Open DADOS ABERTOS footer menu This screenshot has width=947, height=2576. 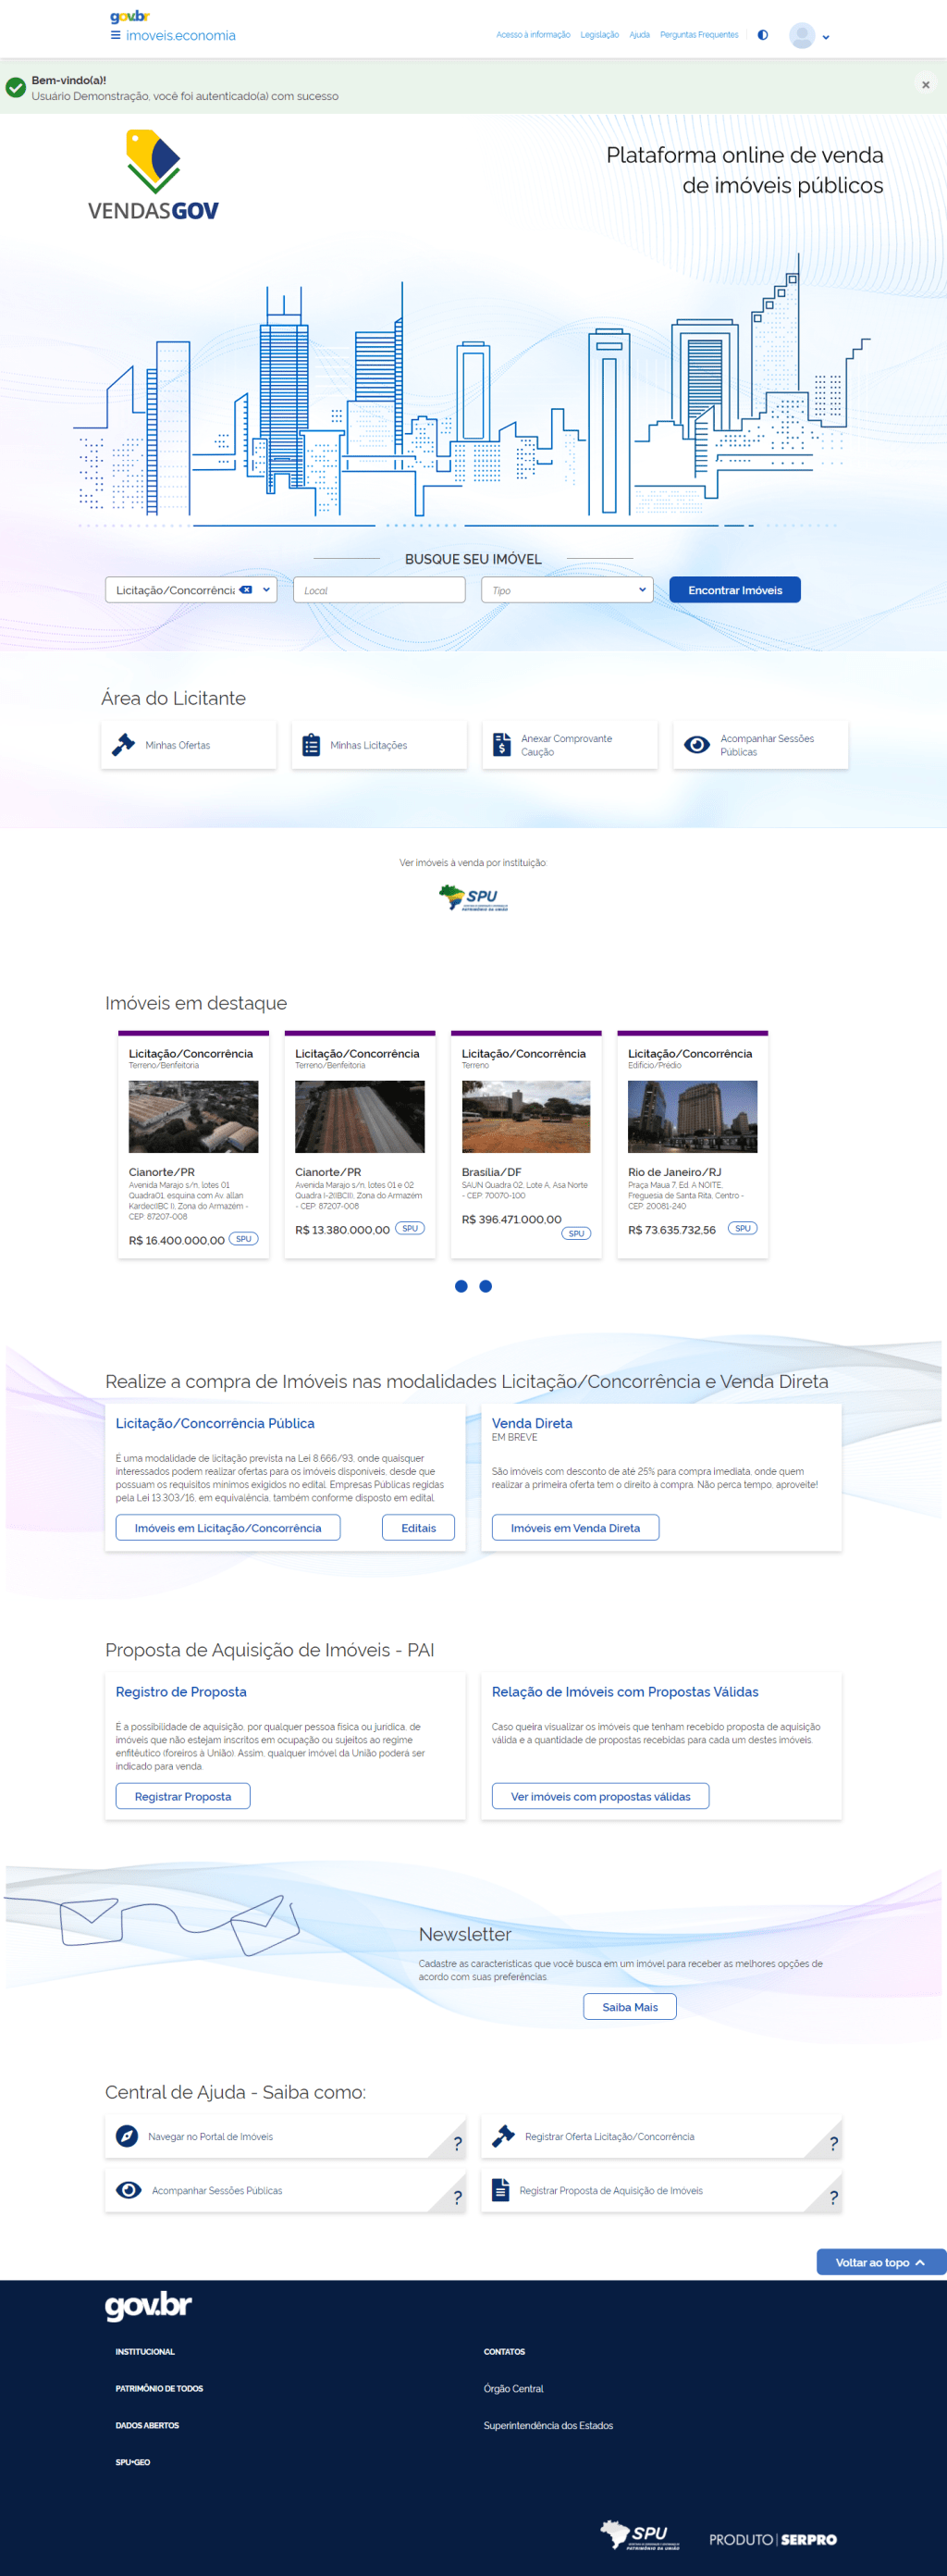(147, 2425)
